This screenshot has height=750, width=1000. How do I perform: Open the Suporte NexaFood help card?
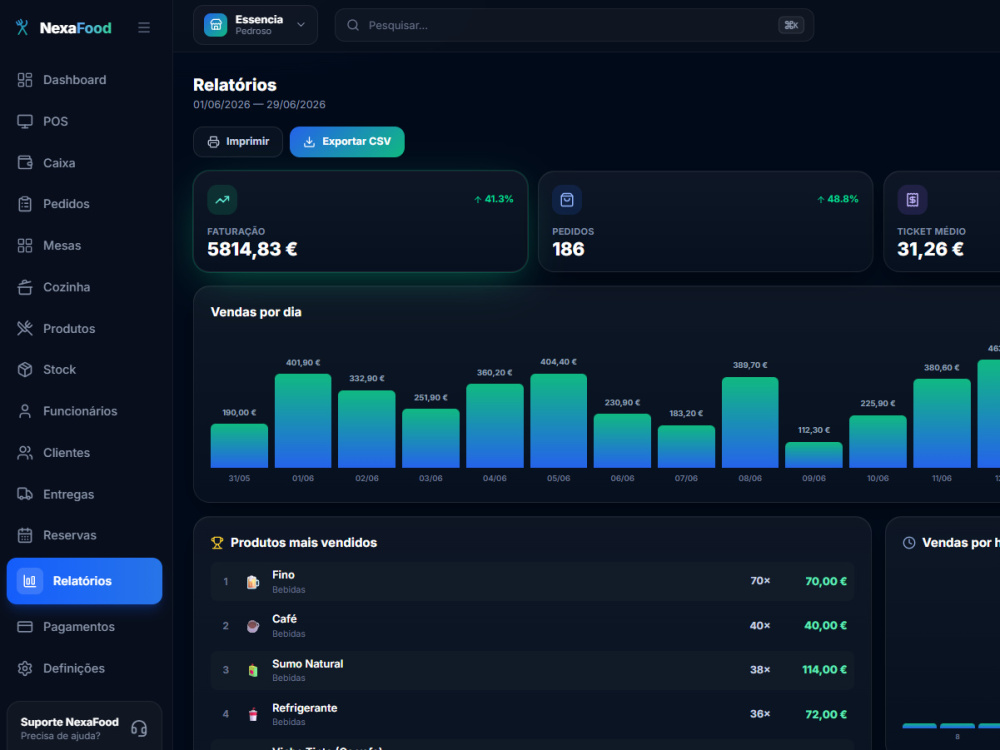[84, 727]
